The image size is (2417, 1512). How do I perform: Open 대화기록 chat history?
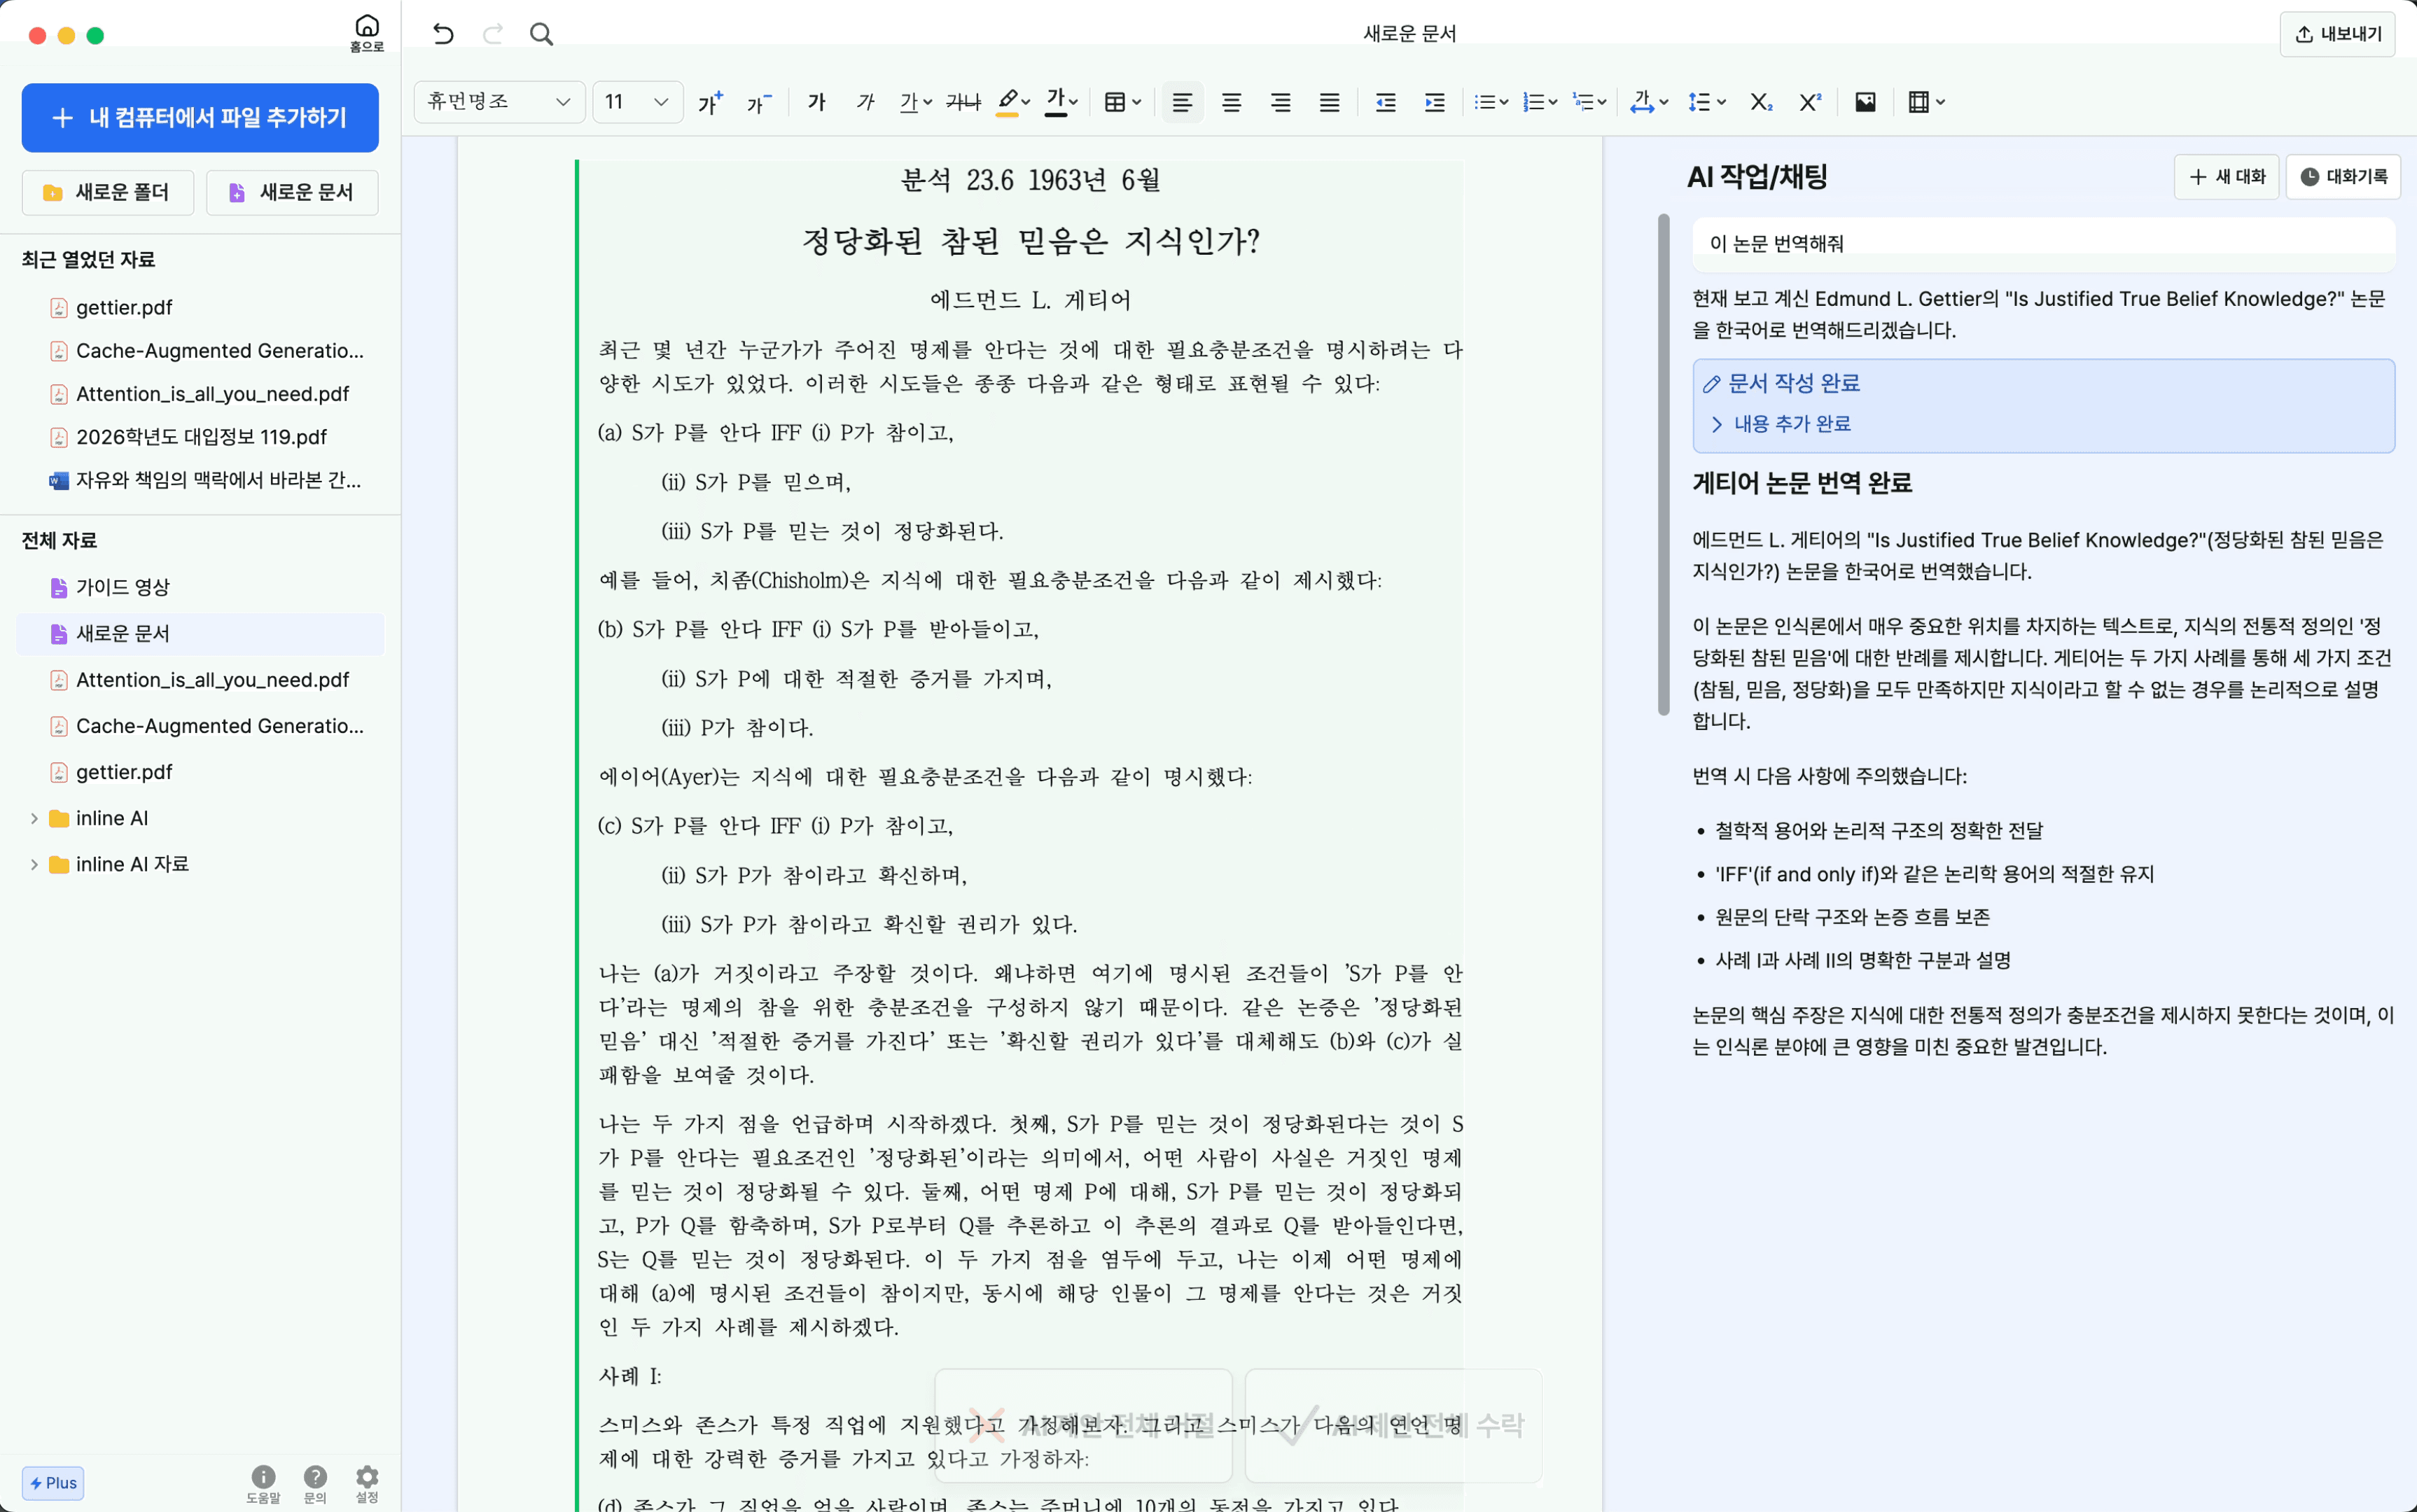[x=2343, y=177]
